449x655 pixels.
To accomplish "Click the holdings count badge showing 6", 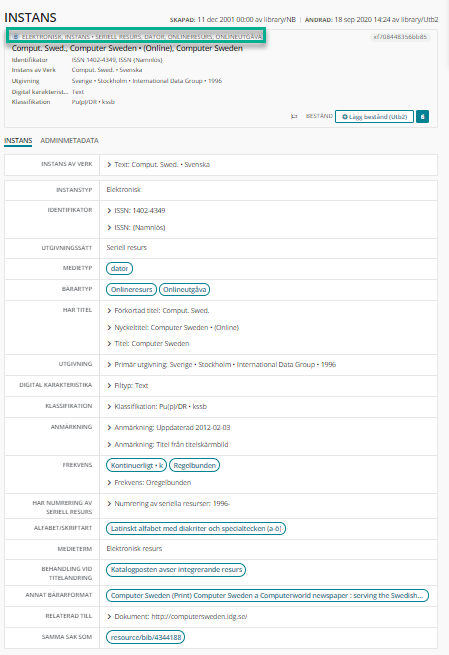I will [422, 117].
